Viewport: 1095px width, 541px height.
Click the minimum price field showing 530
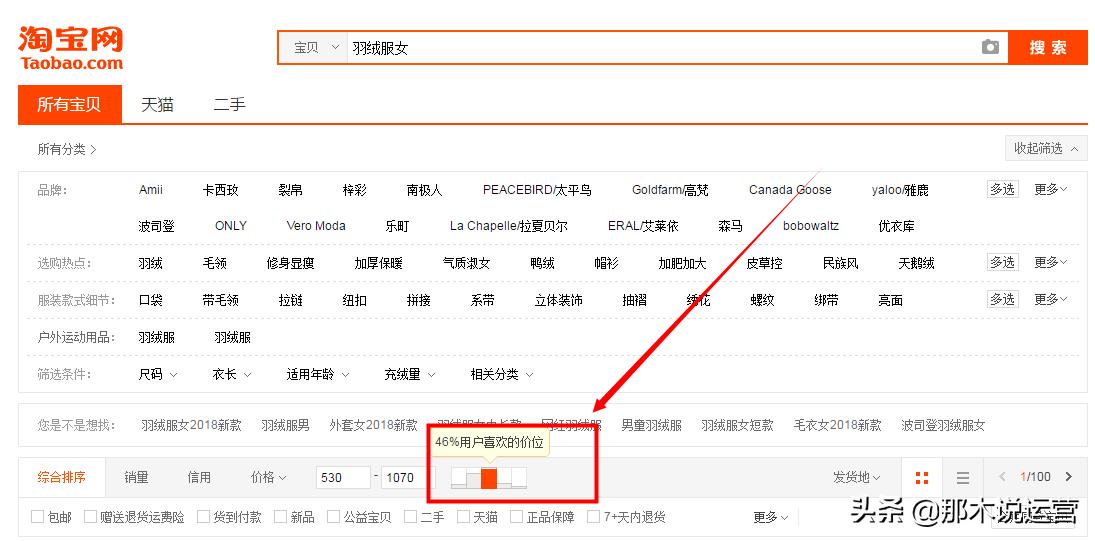click(343, 478)
